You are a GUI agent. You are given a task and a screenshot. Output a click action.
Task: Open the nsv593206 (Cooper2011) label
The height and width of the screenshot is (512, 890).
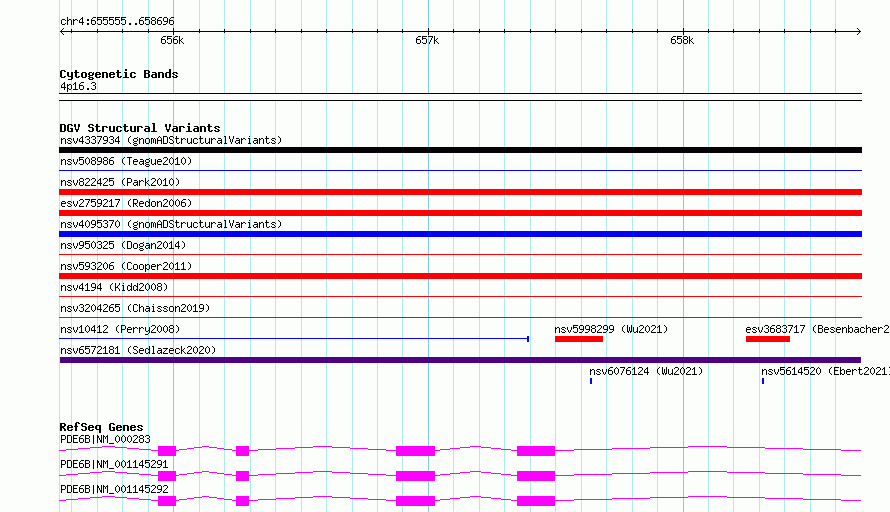[x=126, y=266]
